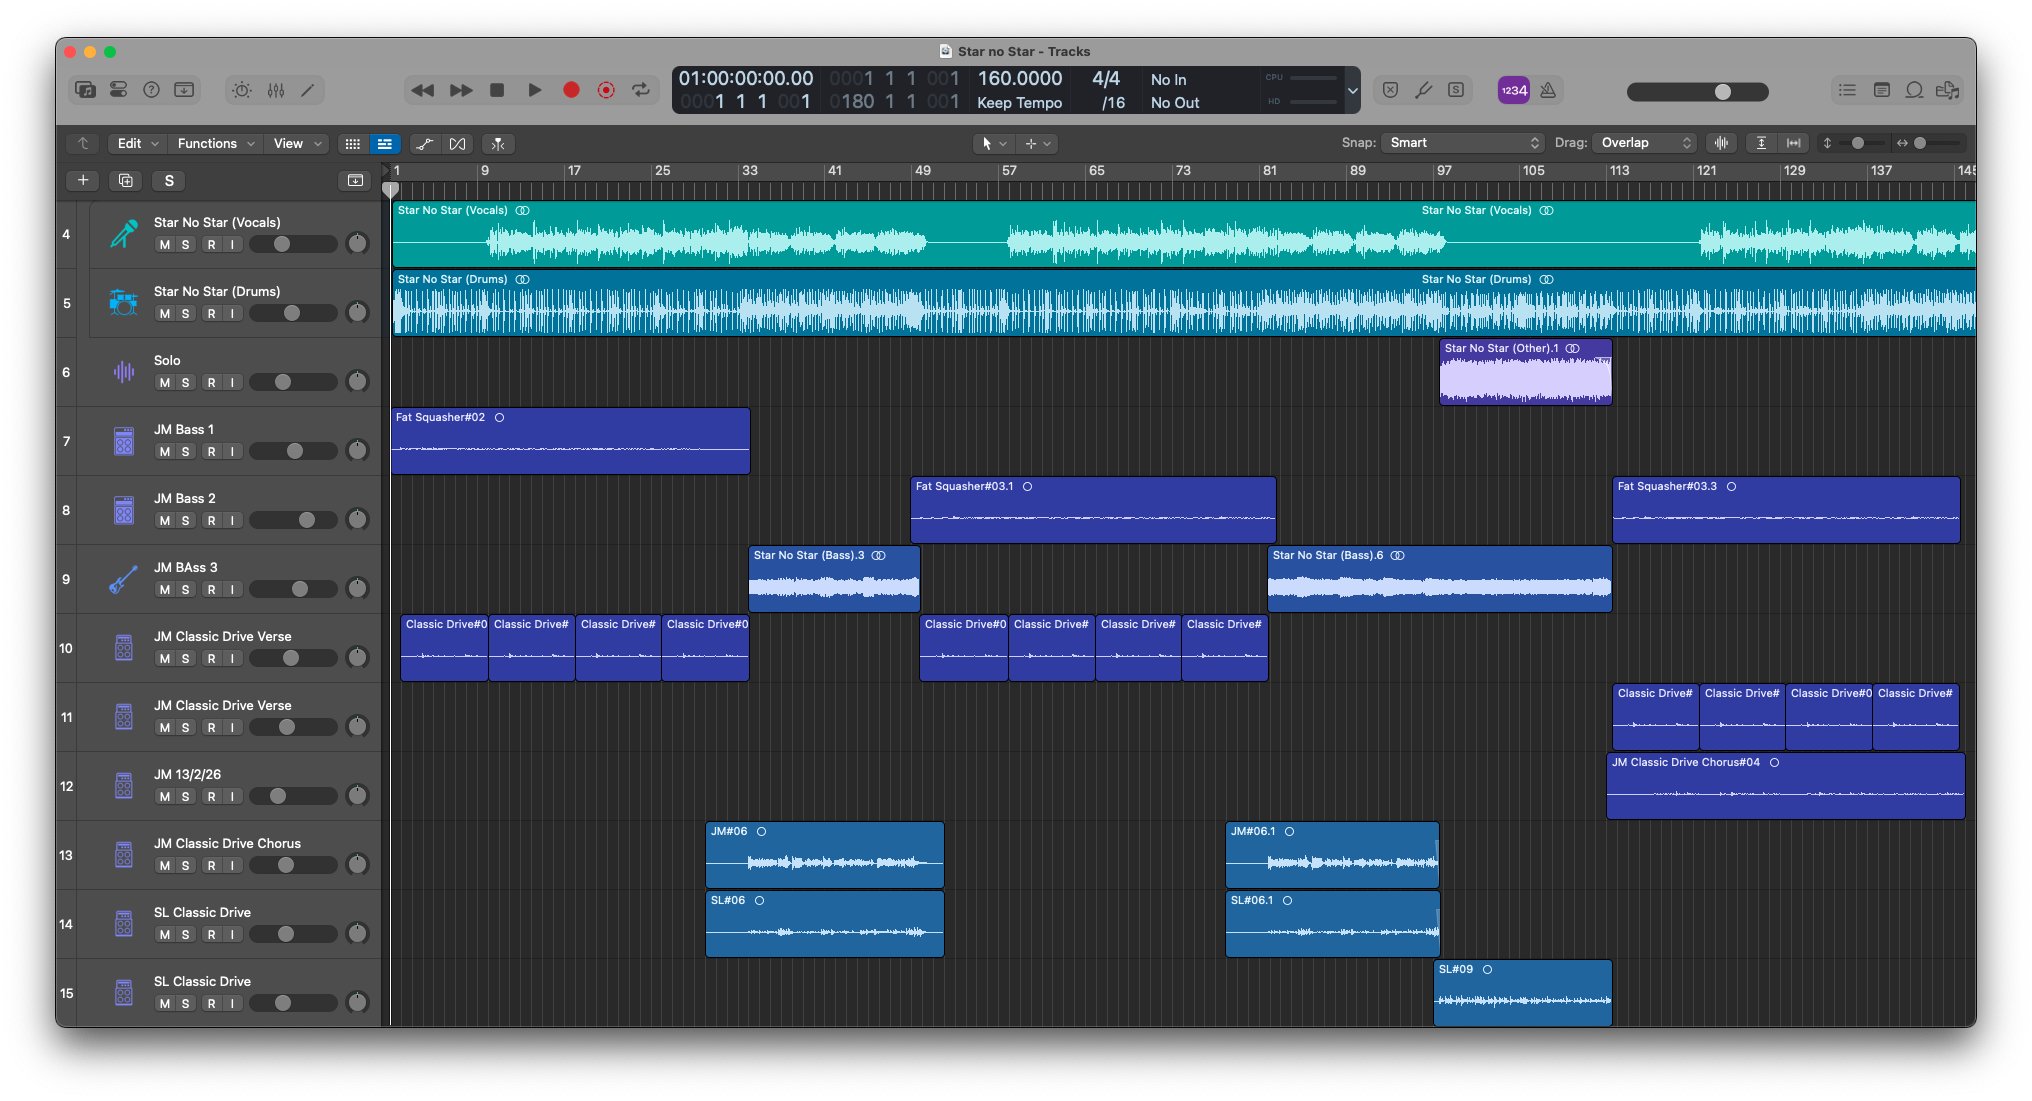This screenshot has width=2032, height=1101.
Task: Click the Solo track volume slider
Action: coord(292,383)
